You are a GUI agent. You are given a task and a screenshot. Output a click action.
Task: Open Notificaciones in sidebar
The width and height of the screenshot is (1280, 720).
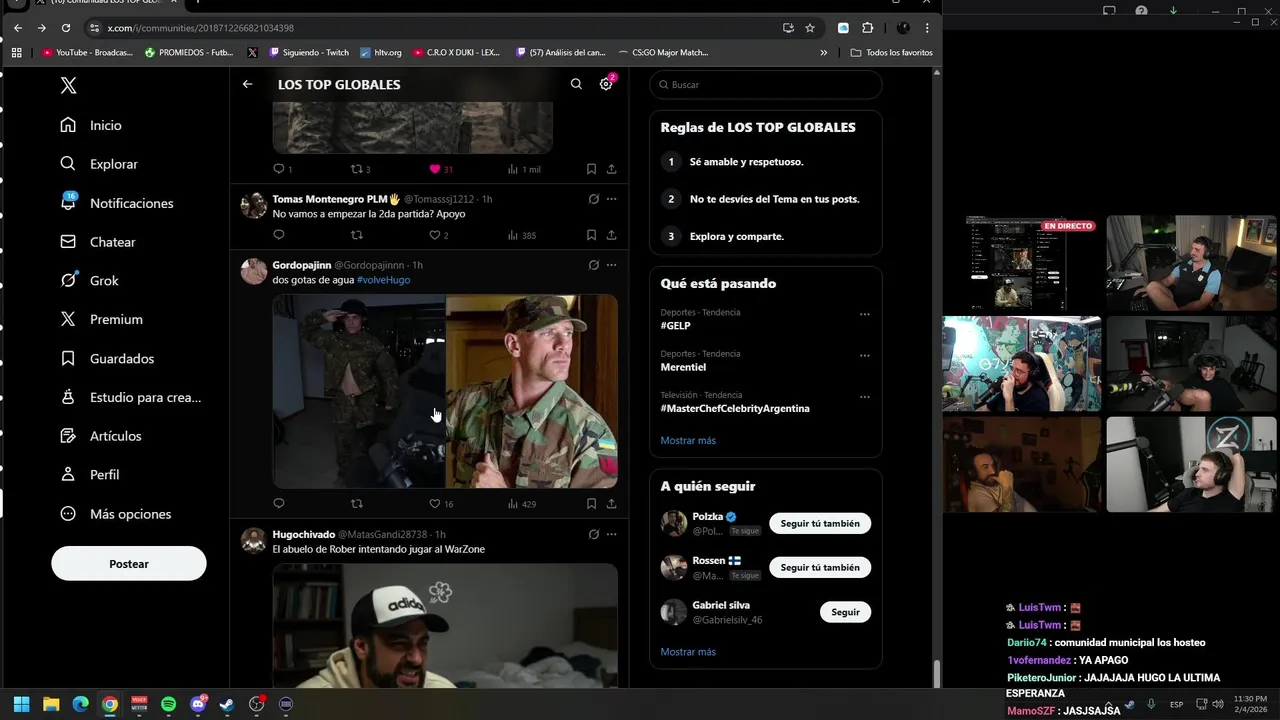click(116, 203)
